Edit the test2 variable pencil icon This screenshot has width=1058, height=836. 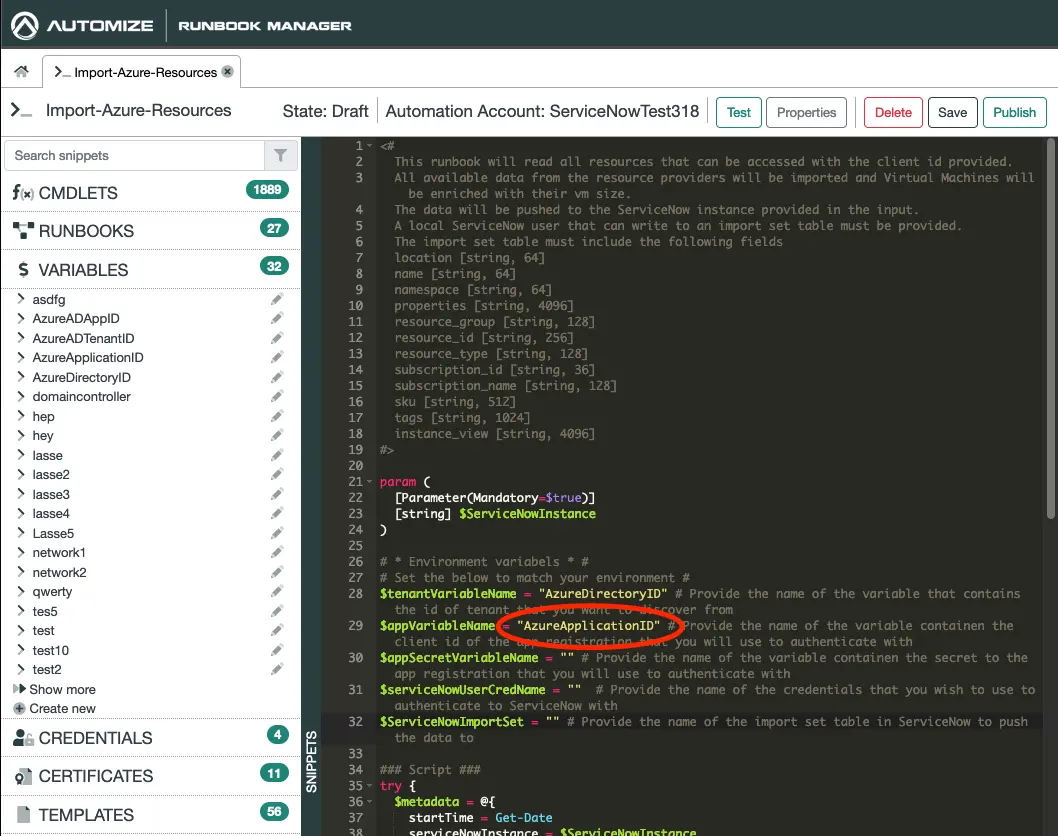pyautogui.click(x=277, y=669)
